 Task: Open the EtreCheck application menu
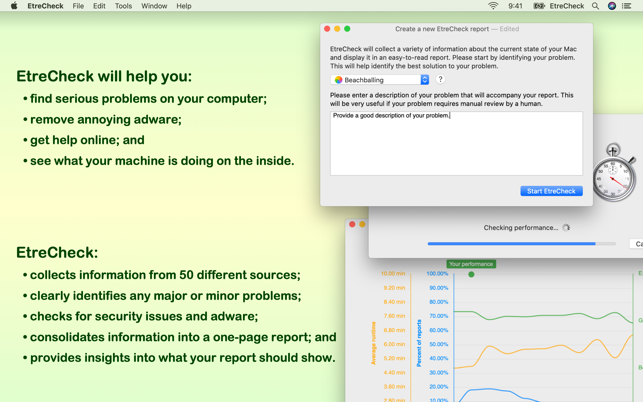[45, 6]
